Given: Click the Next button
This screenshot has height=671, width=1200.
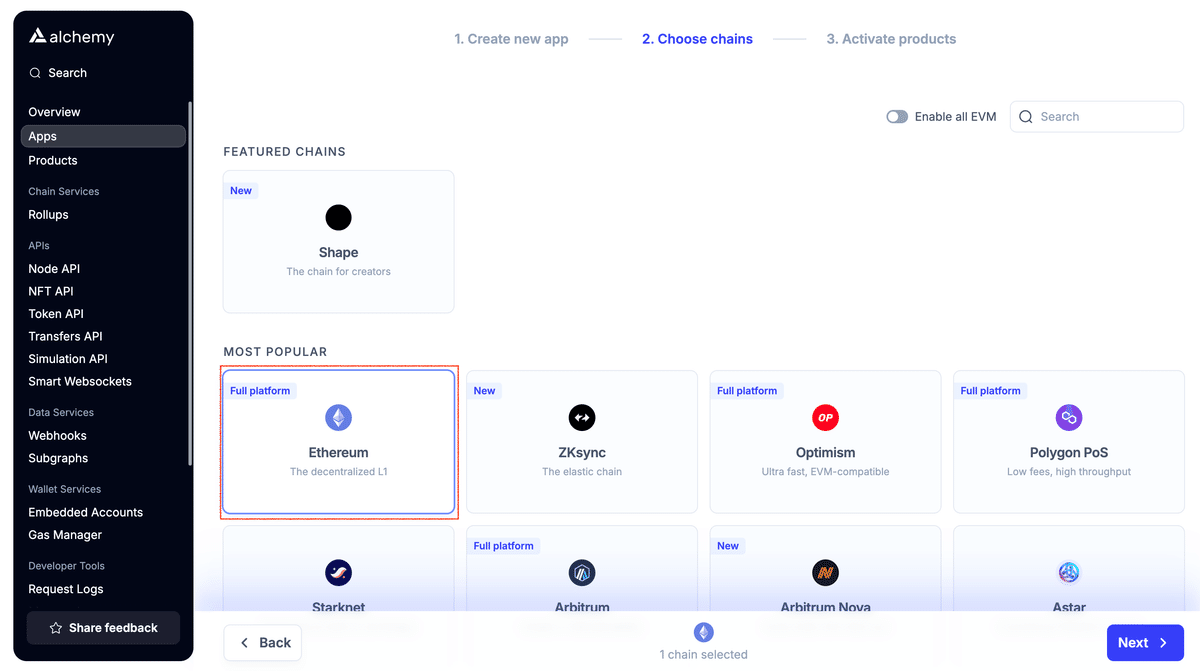Looking at the screenshot, I should tap(1145, 643).
